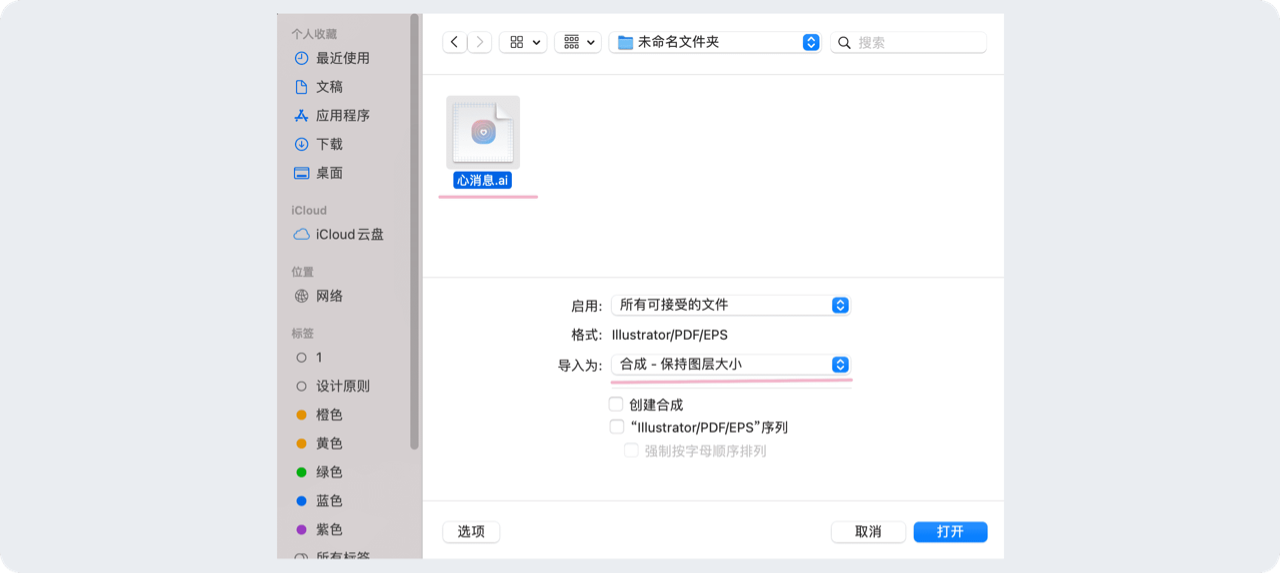
Task: Click the cloud icon beside iCloud云盘
Action: [x=301, y=234]
